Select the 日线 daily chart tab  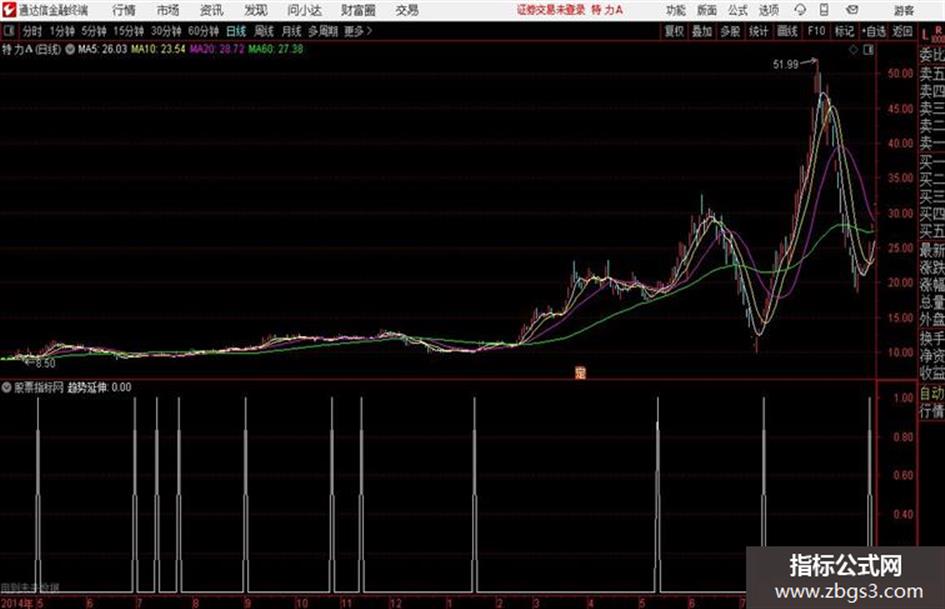236,31
